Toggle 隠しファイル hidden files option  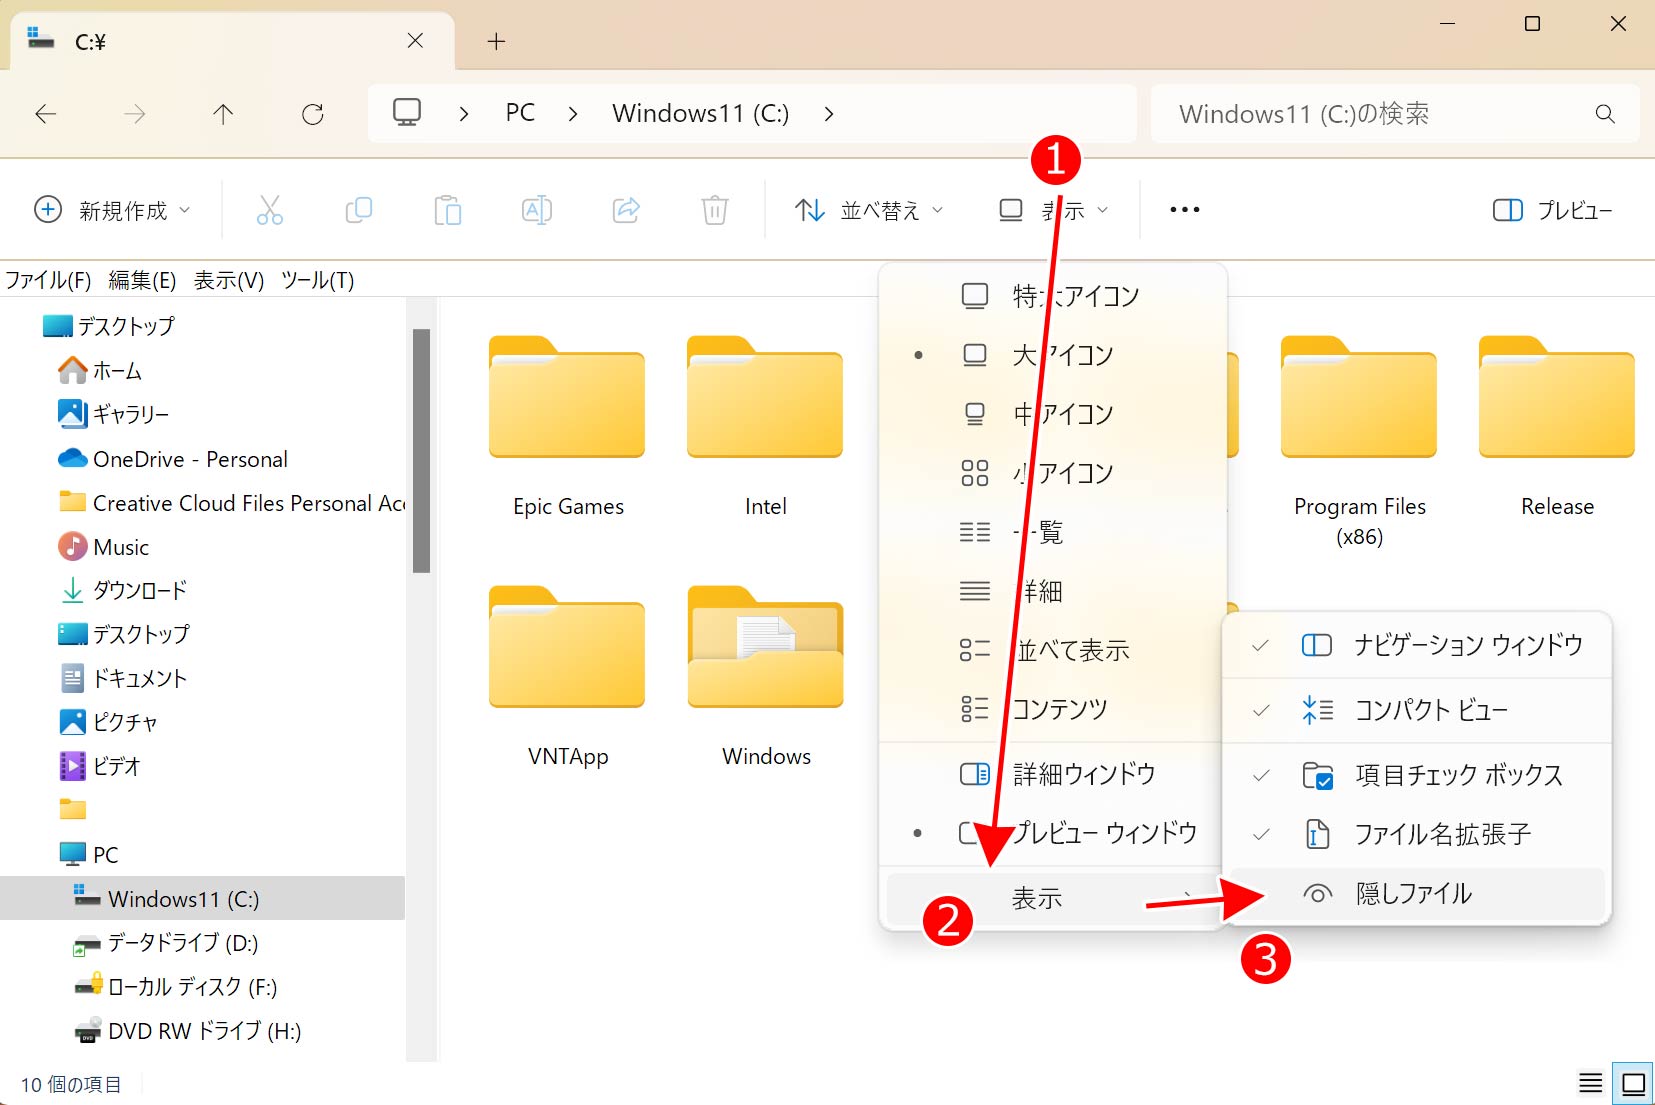point(1413,893)
